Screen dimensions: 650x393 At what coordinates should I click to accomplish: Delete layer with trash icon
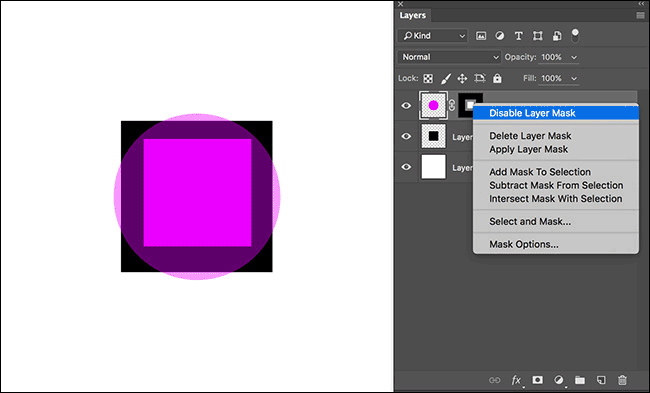(622, 380)
